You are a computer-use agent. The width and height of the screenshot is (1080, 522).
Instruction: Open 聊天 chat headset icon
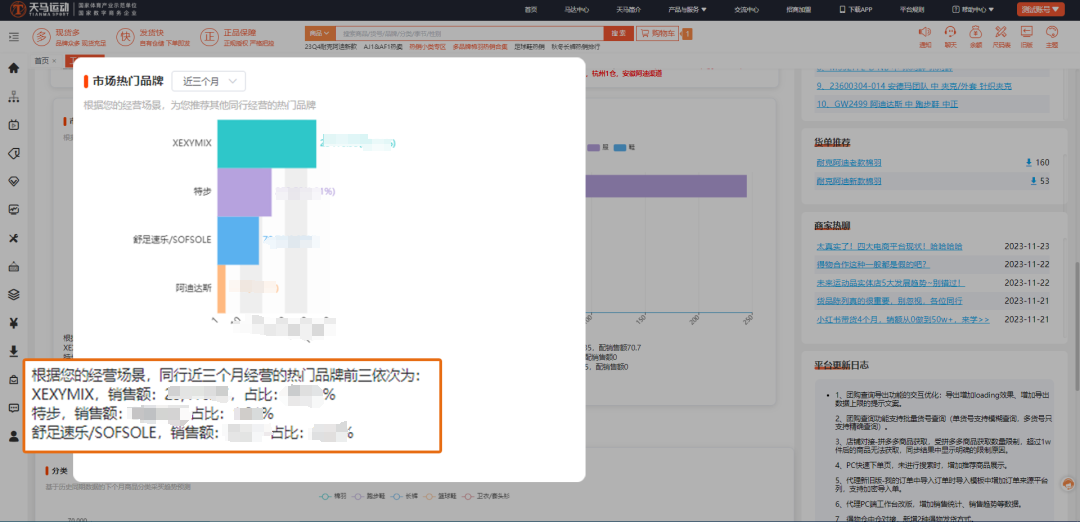tap(950, 32)
